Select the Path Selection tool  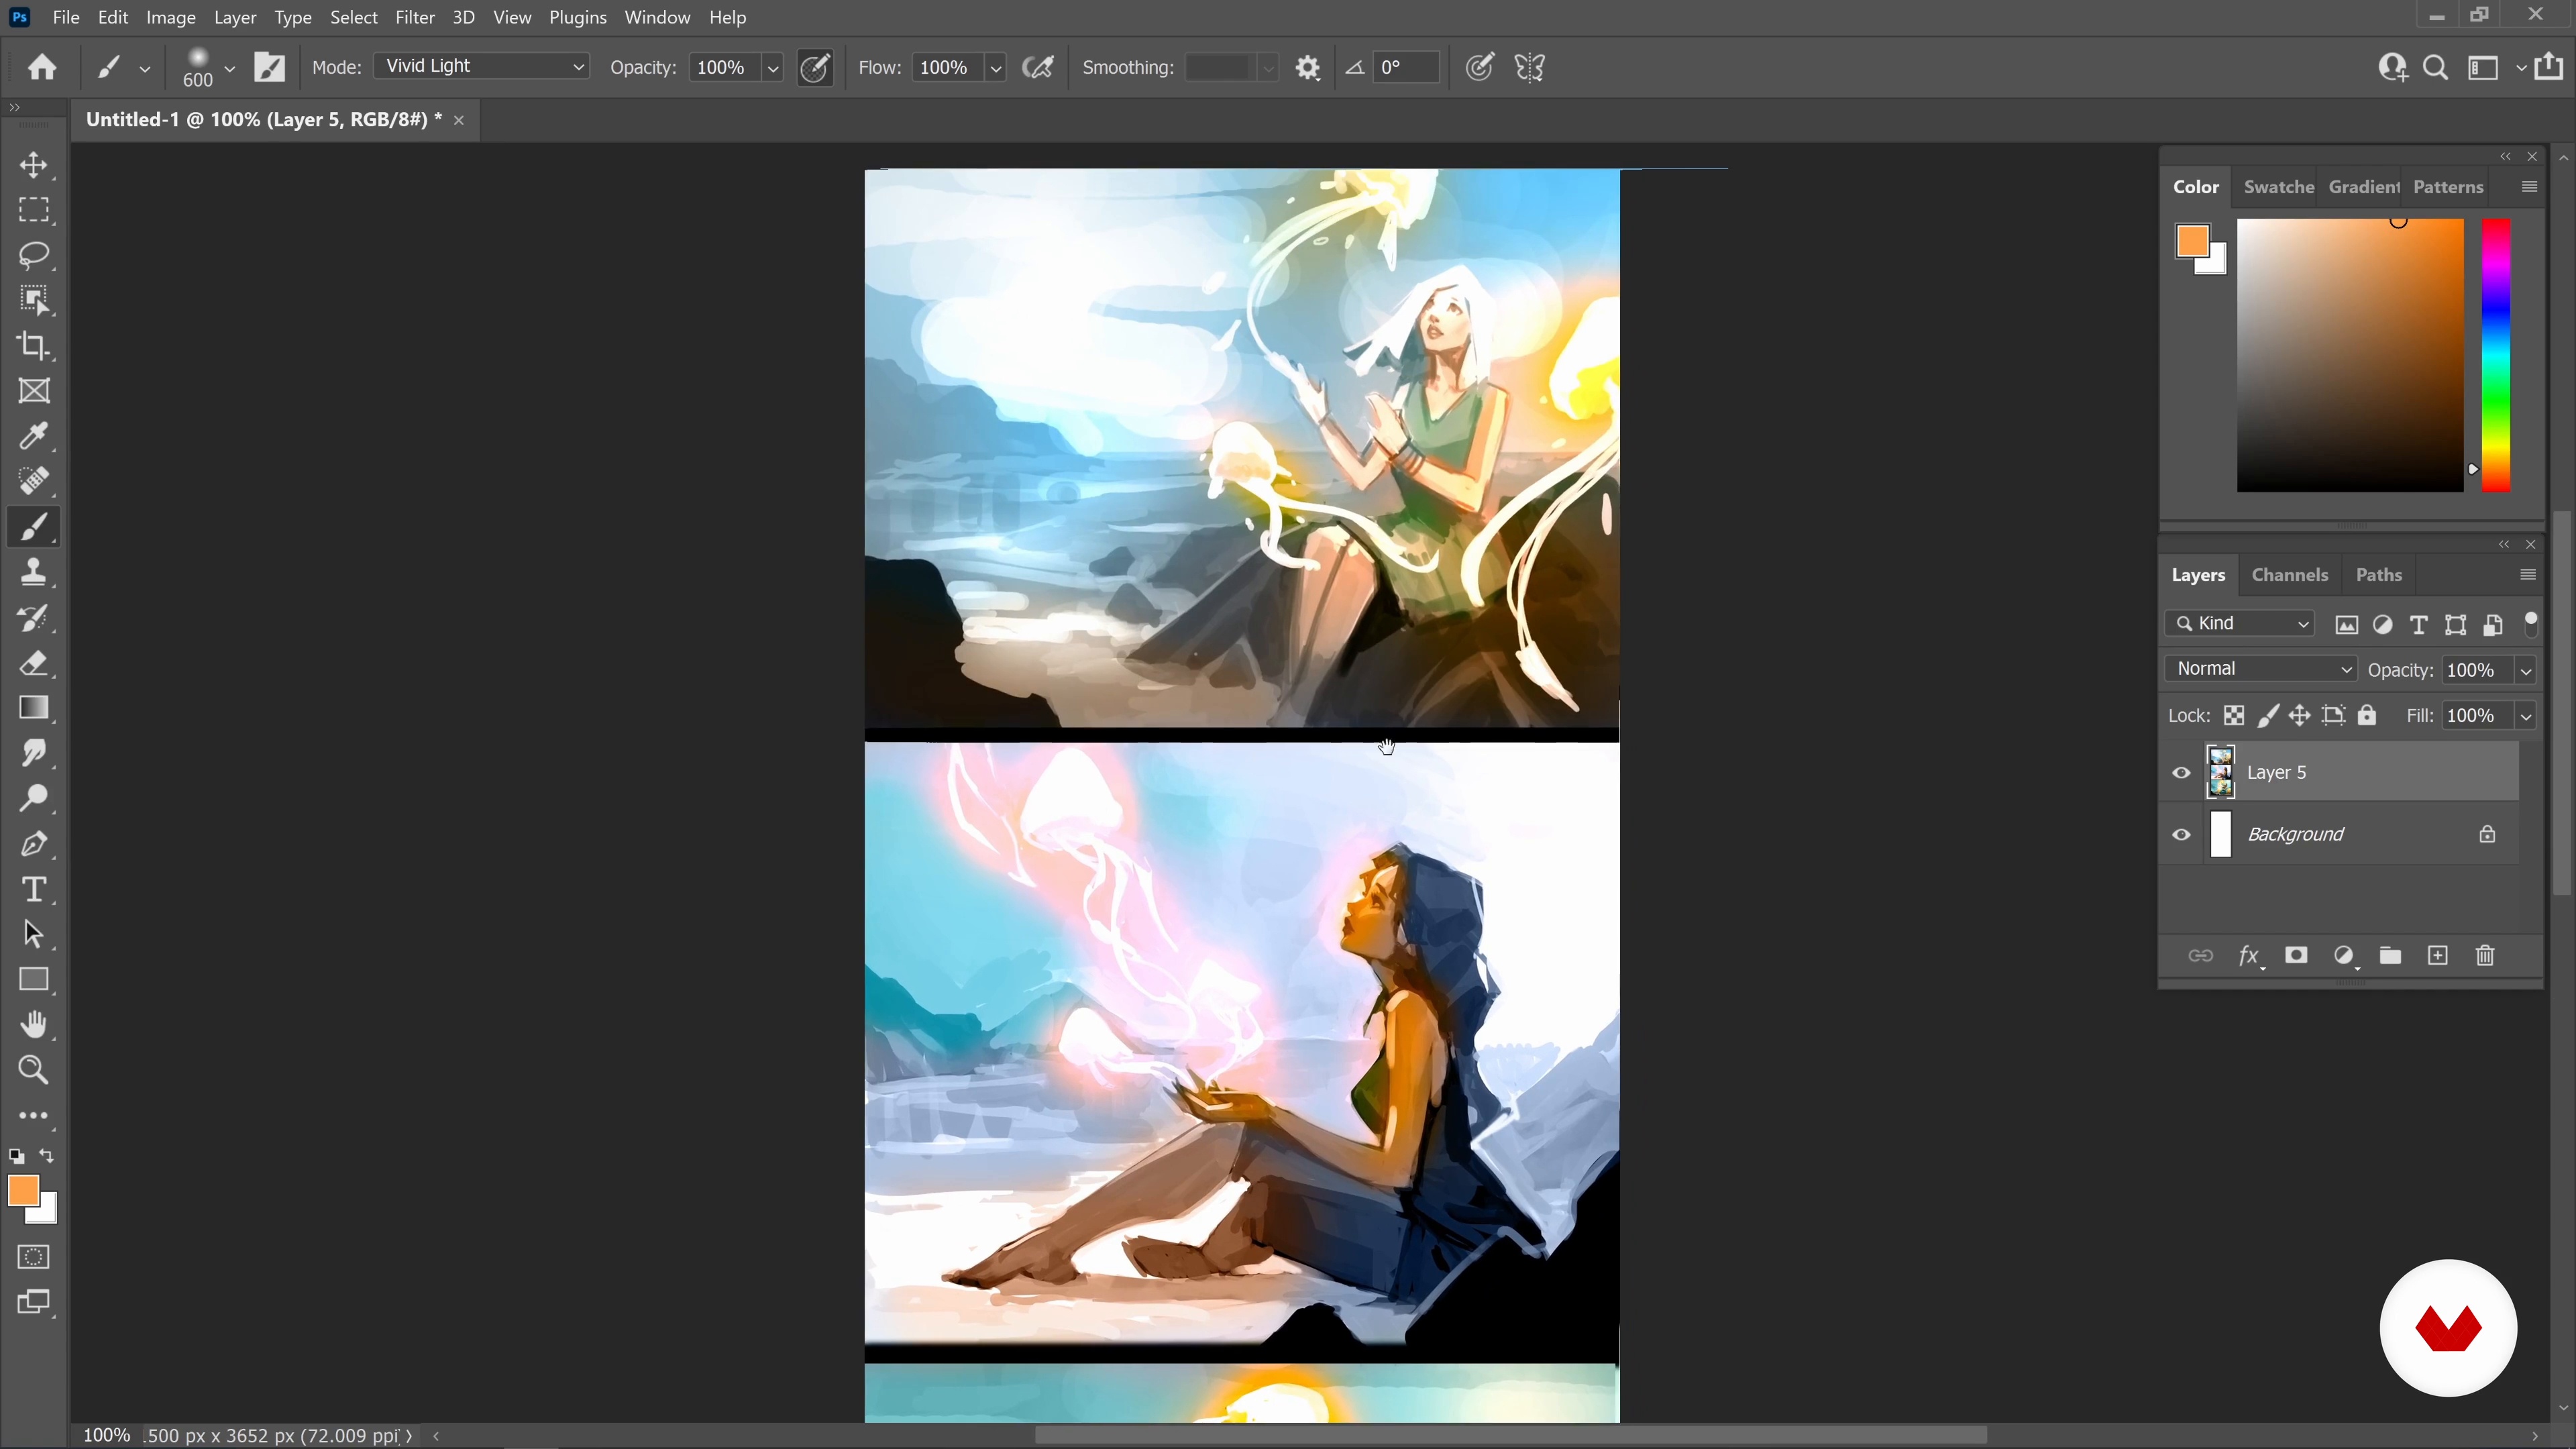pos(34,934)
